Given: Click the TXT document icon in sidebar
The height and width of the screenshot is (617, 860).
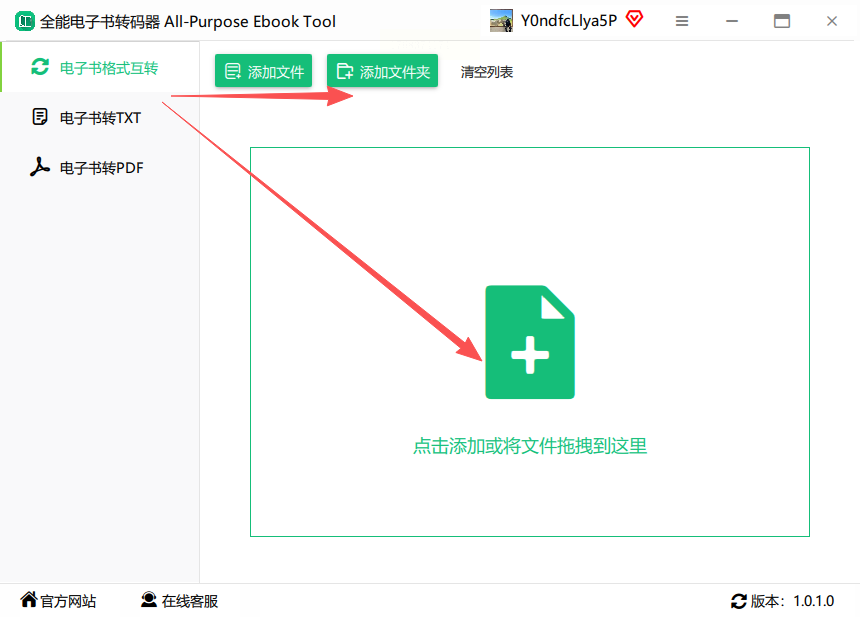Looking at the screenshot, I should coord(39,117).
